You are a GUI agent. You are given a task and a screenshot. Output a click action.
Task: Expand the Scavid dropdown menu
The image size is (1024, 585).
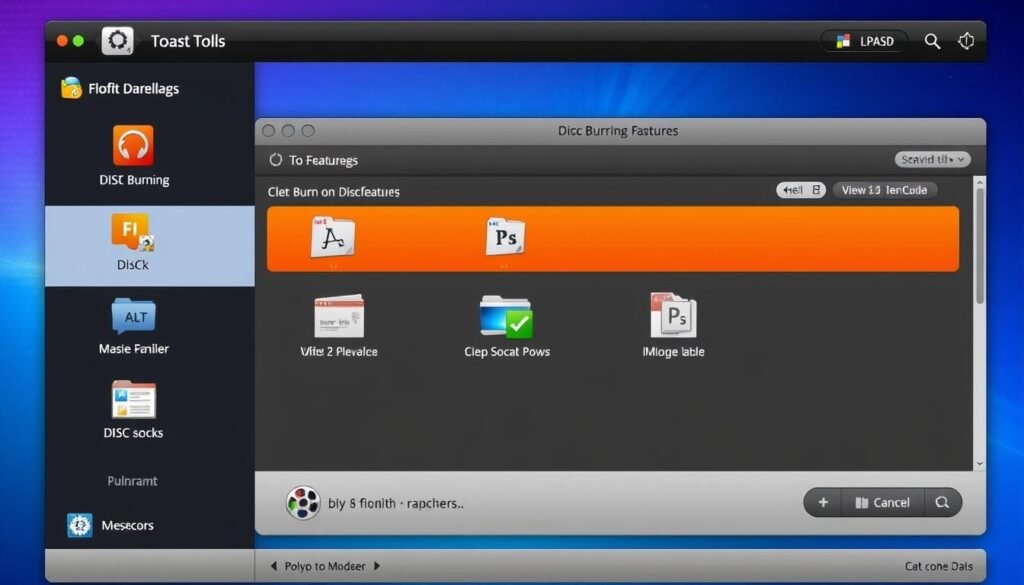coord(931,159)
